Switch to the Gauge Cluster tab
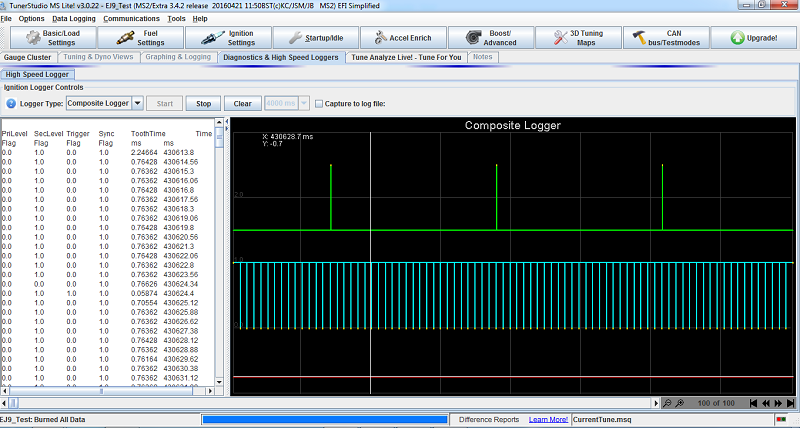Screen dimensions: 800x428 click(x=28, y=57)
